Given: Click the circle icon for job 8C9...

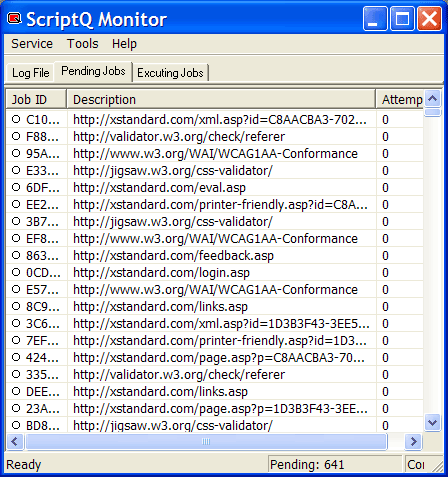Looking at the screenshot, I should (16, 306).
